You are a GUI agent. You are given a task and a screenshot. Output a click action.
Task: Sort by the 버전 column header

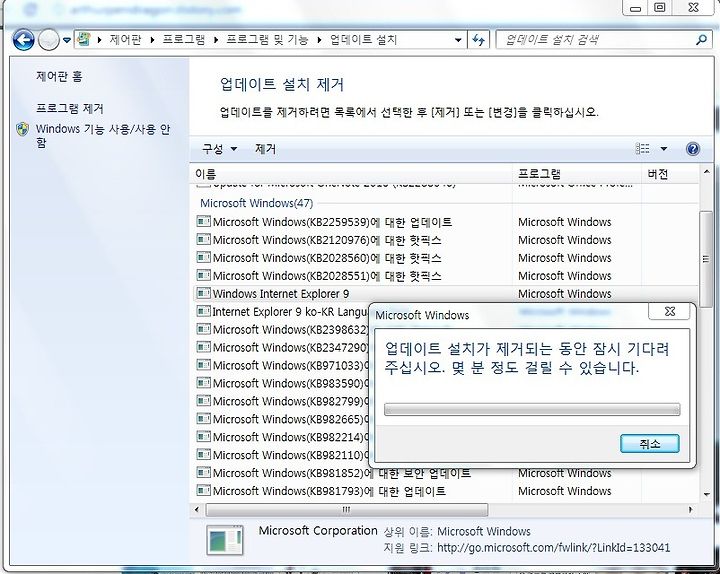[x=669, y=174]
